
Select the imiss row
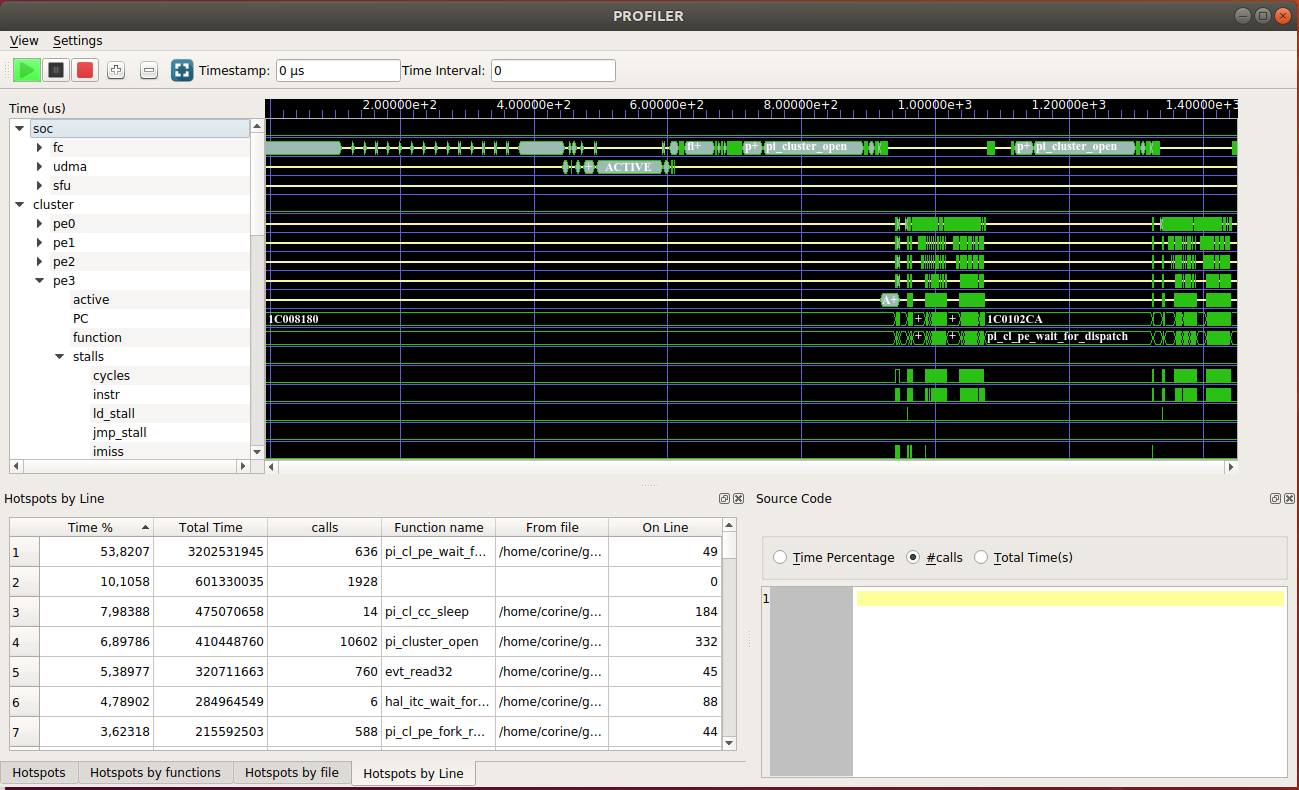(x=109, y=451)
